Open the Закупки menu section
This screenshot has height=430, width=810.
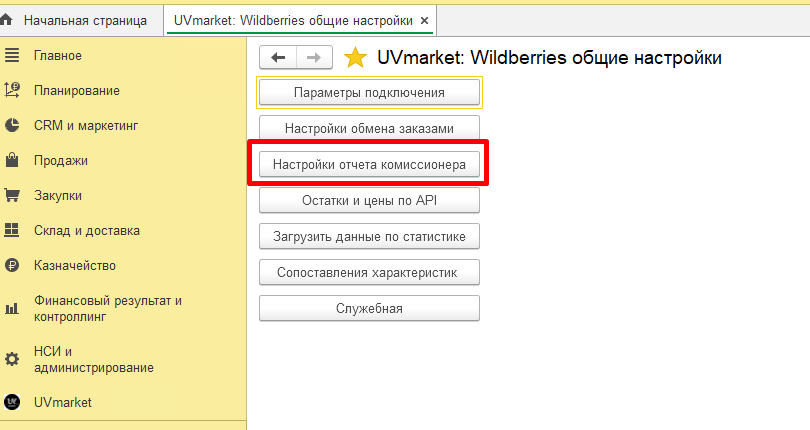[x=58, y=196]
